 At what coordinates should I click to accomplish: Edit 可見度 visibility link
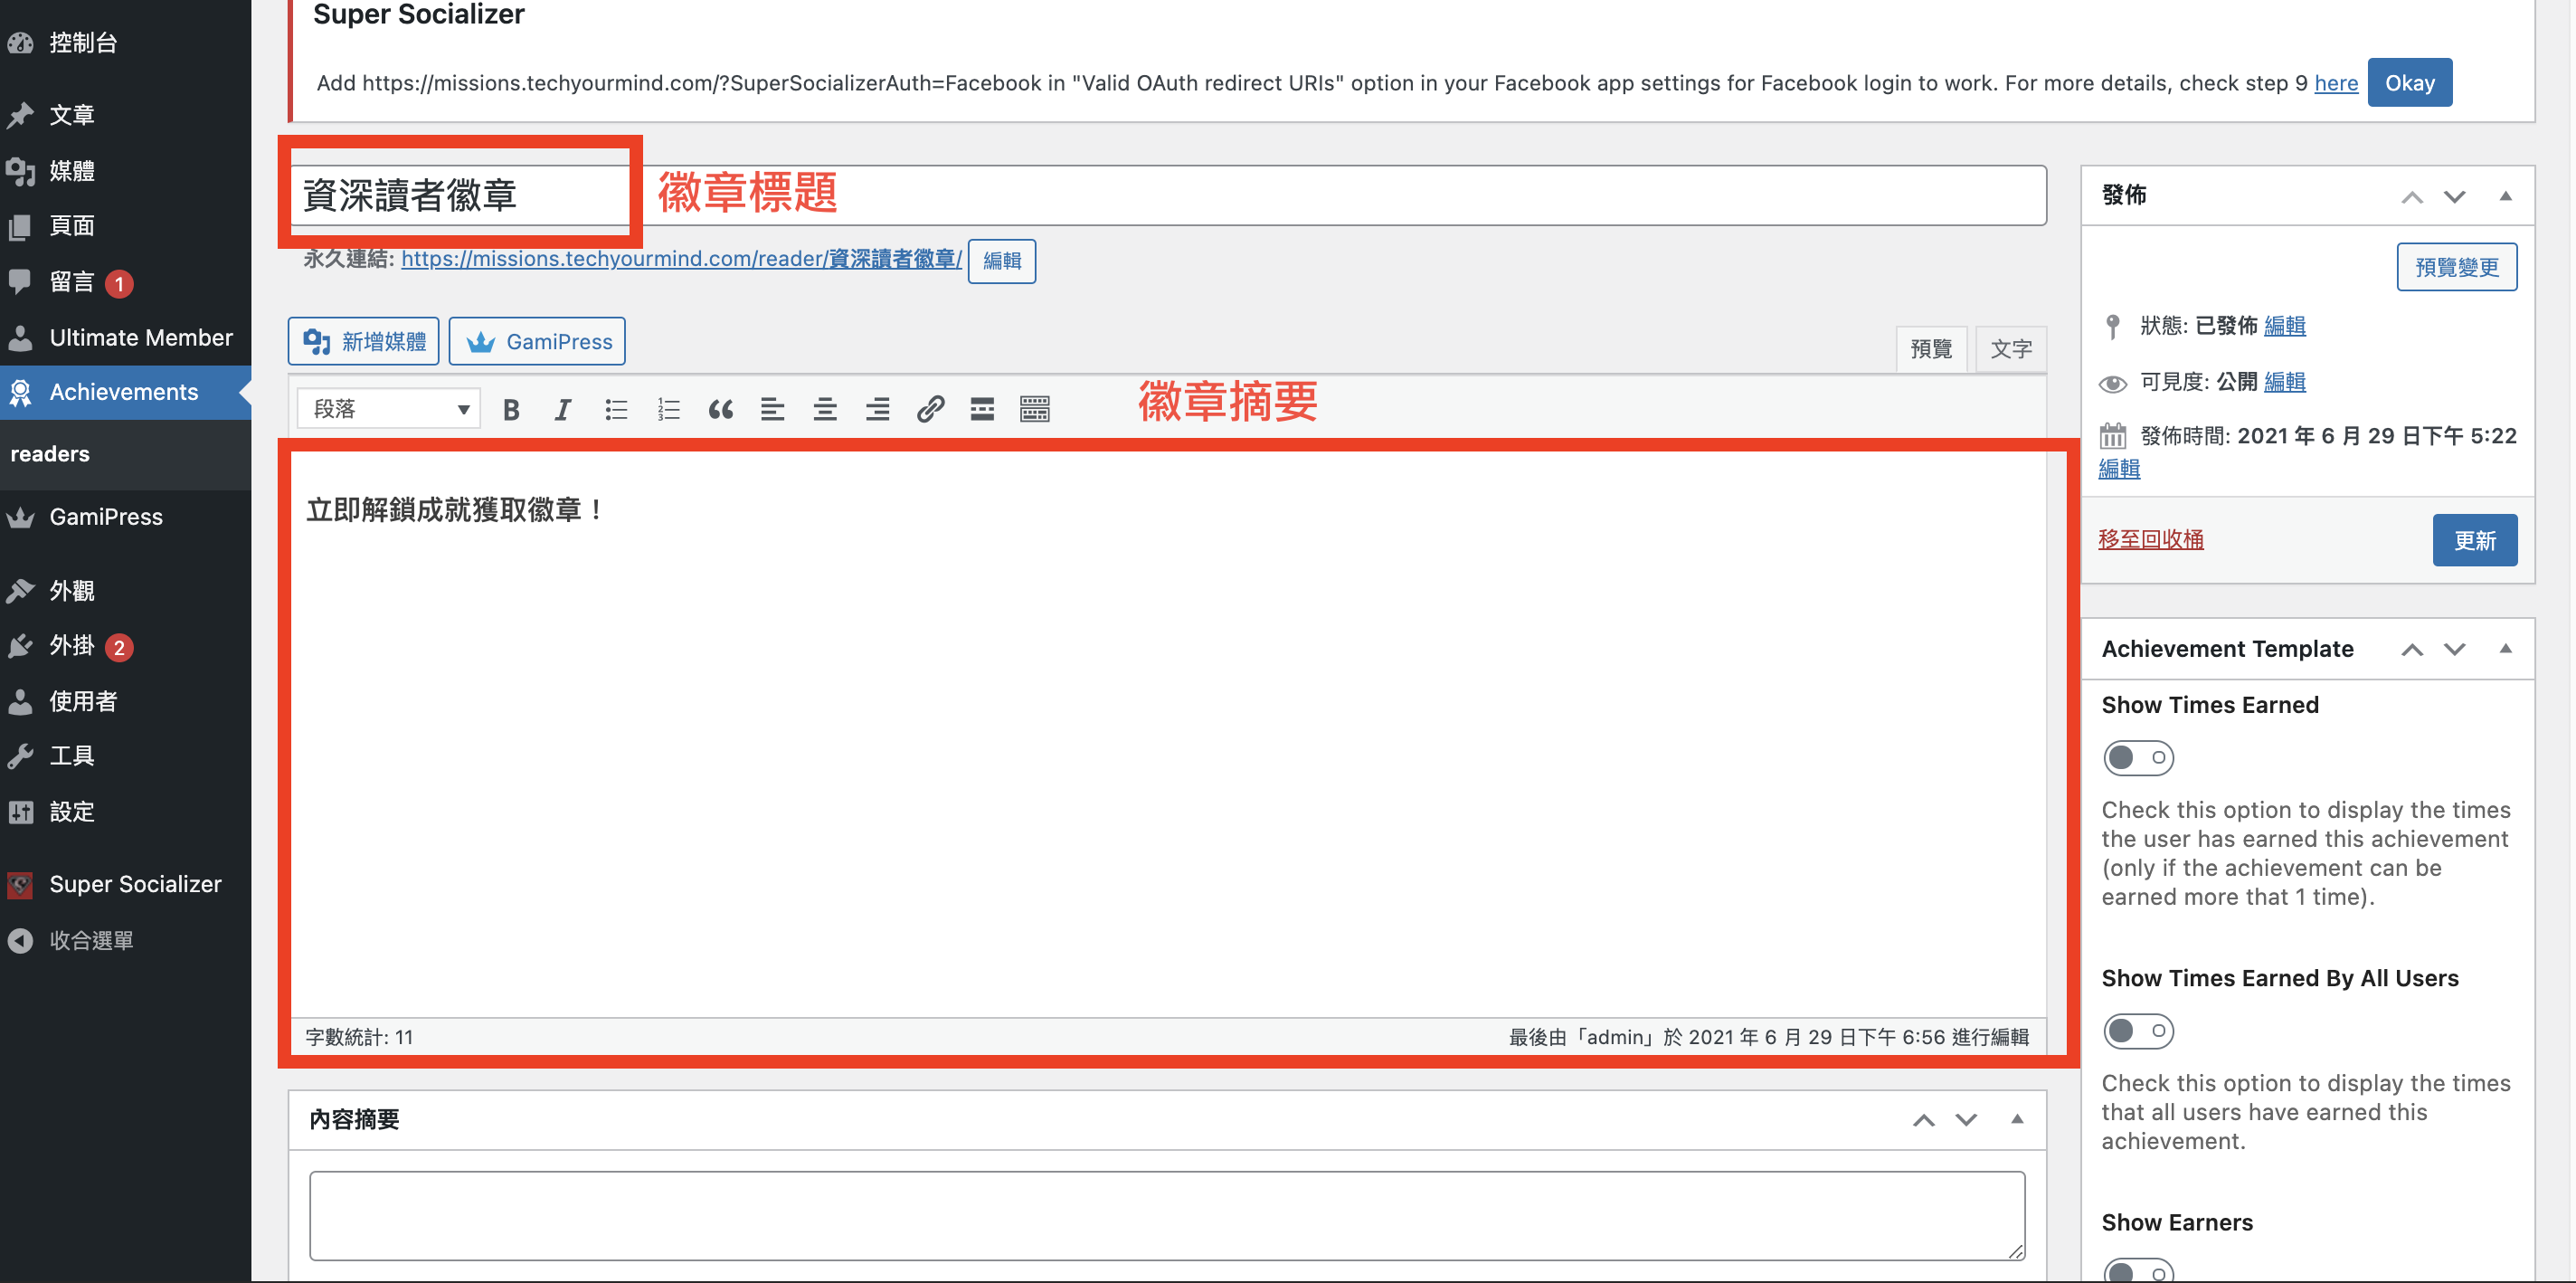2285,382
